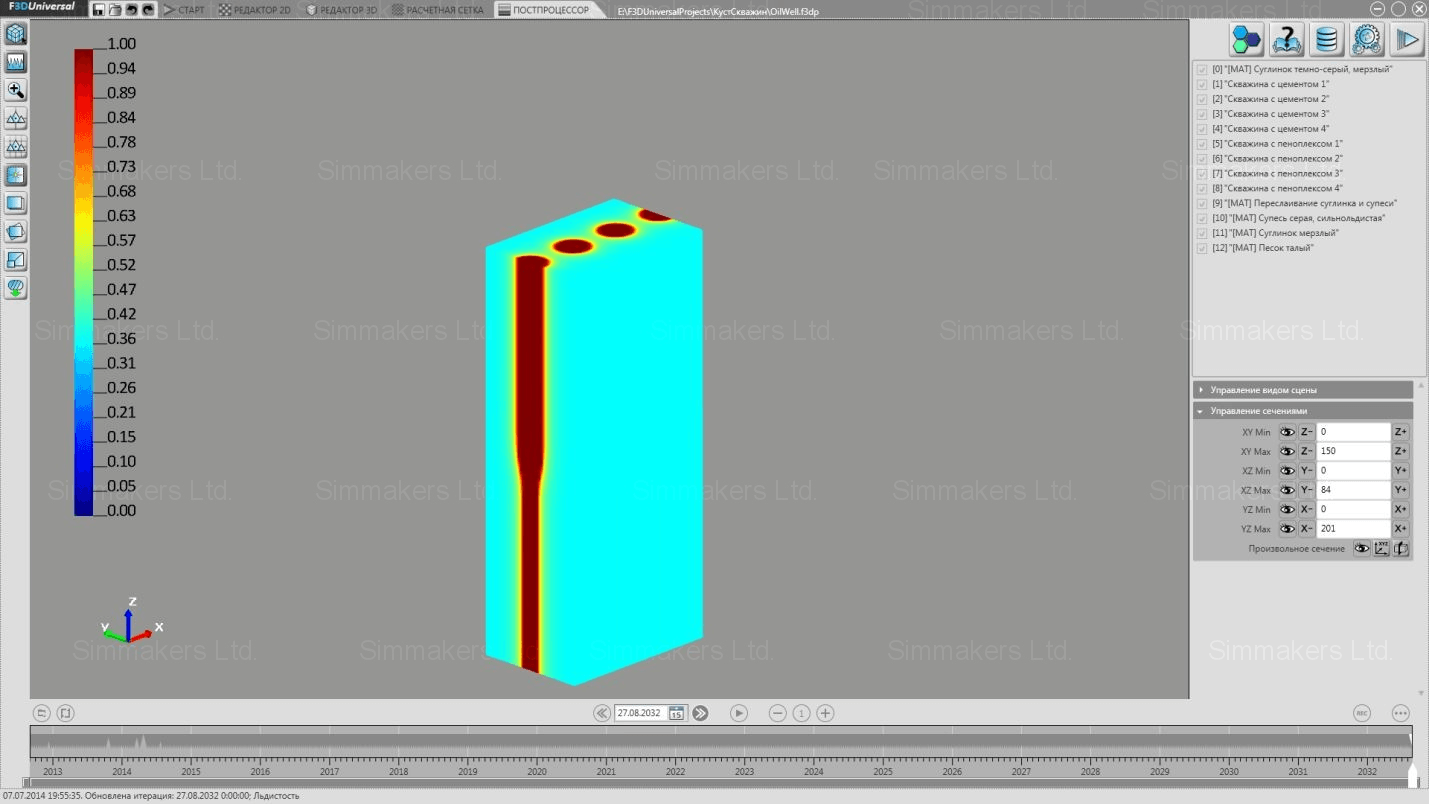Click Y- button on XZ Min row
1429x804 pixels.
tap(1306, 471)
